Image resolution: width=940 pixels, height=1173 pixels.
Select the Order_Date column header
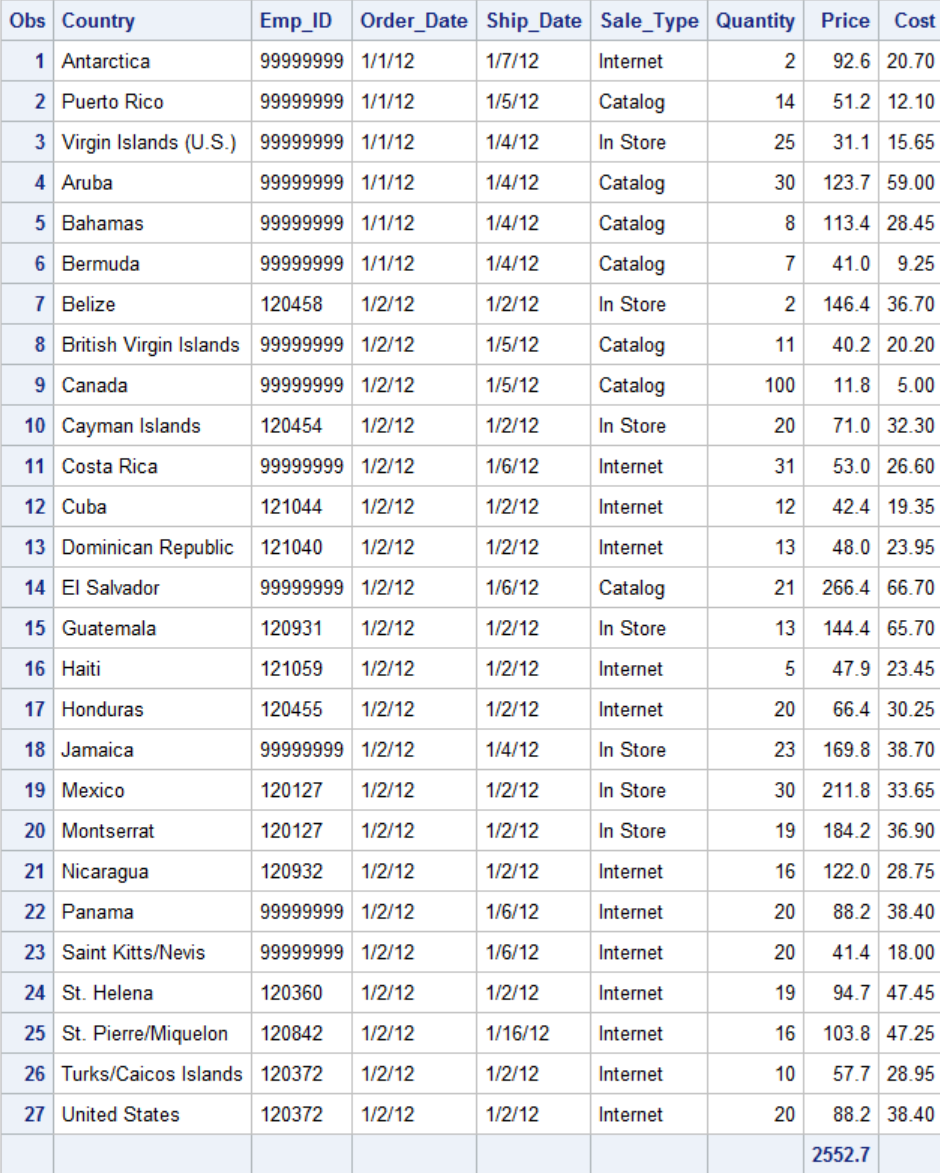(x=413, y=21)
